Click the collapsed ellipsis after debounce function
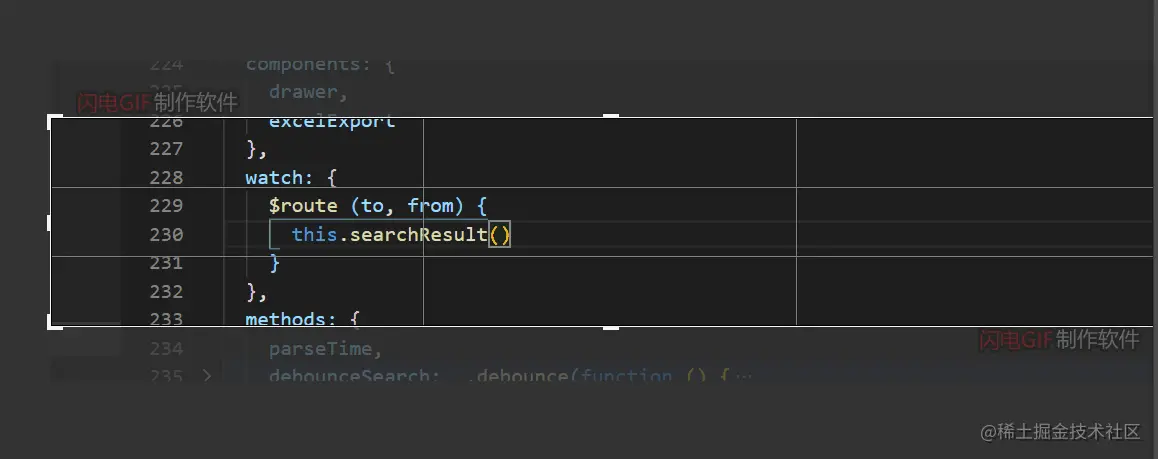 click(744, 377)
